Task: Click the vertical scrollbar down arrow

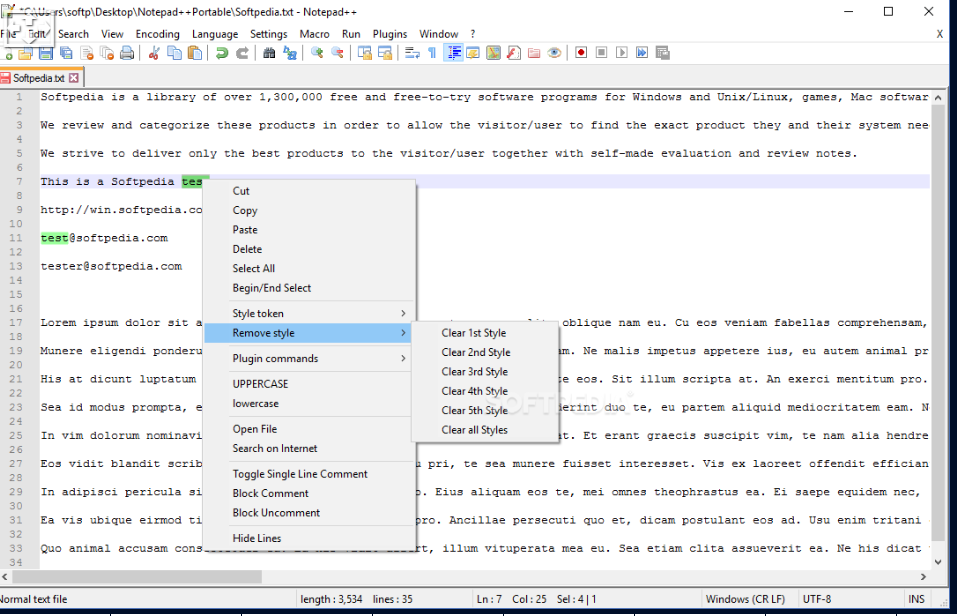Action: click(x=938, y=562)
